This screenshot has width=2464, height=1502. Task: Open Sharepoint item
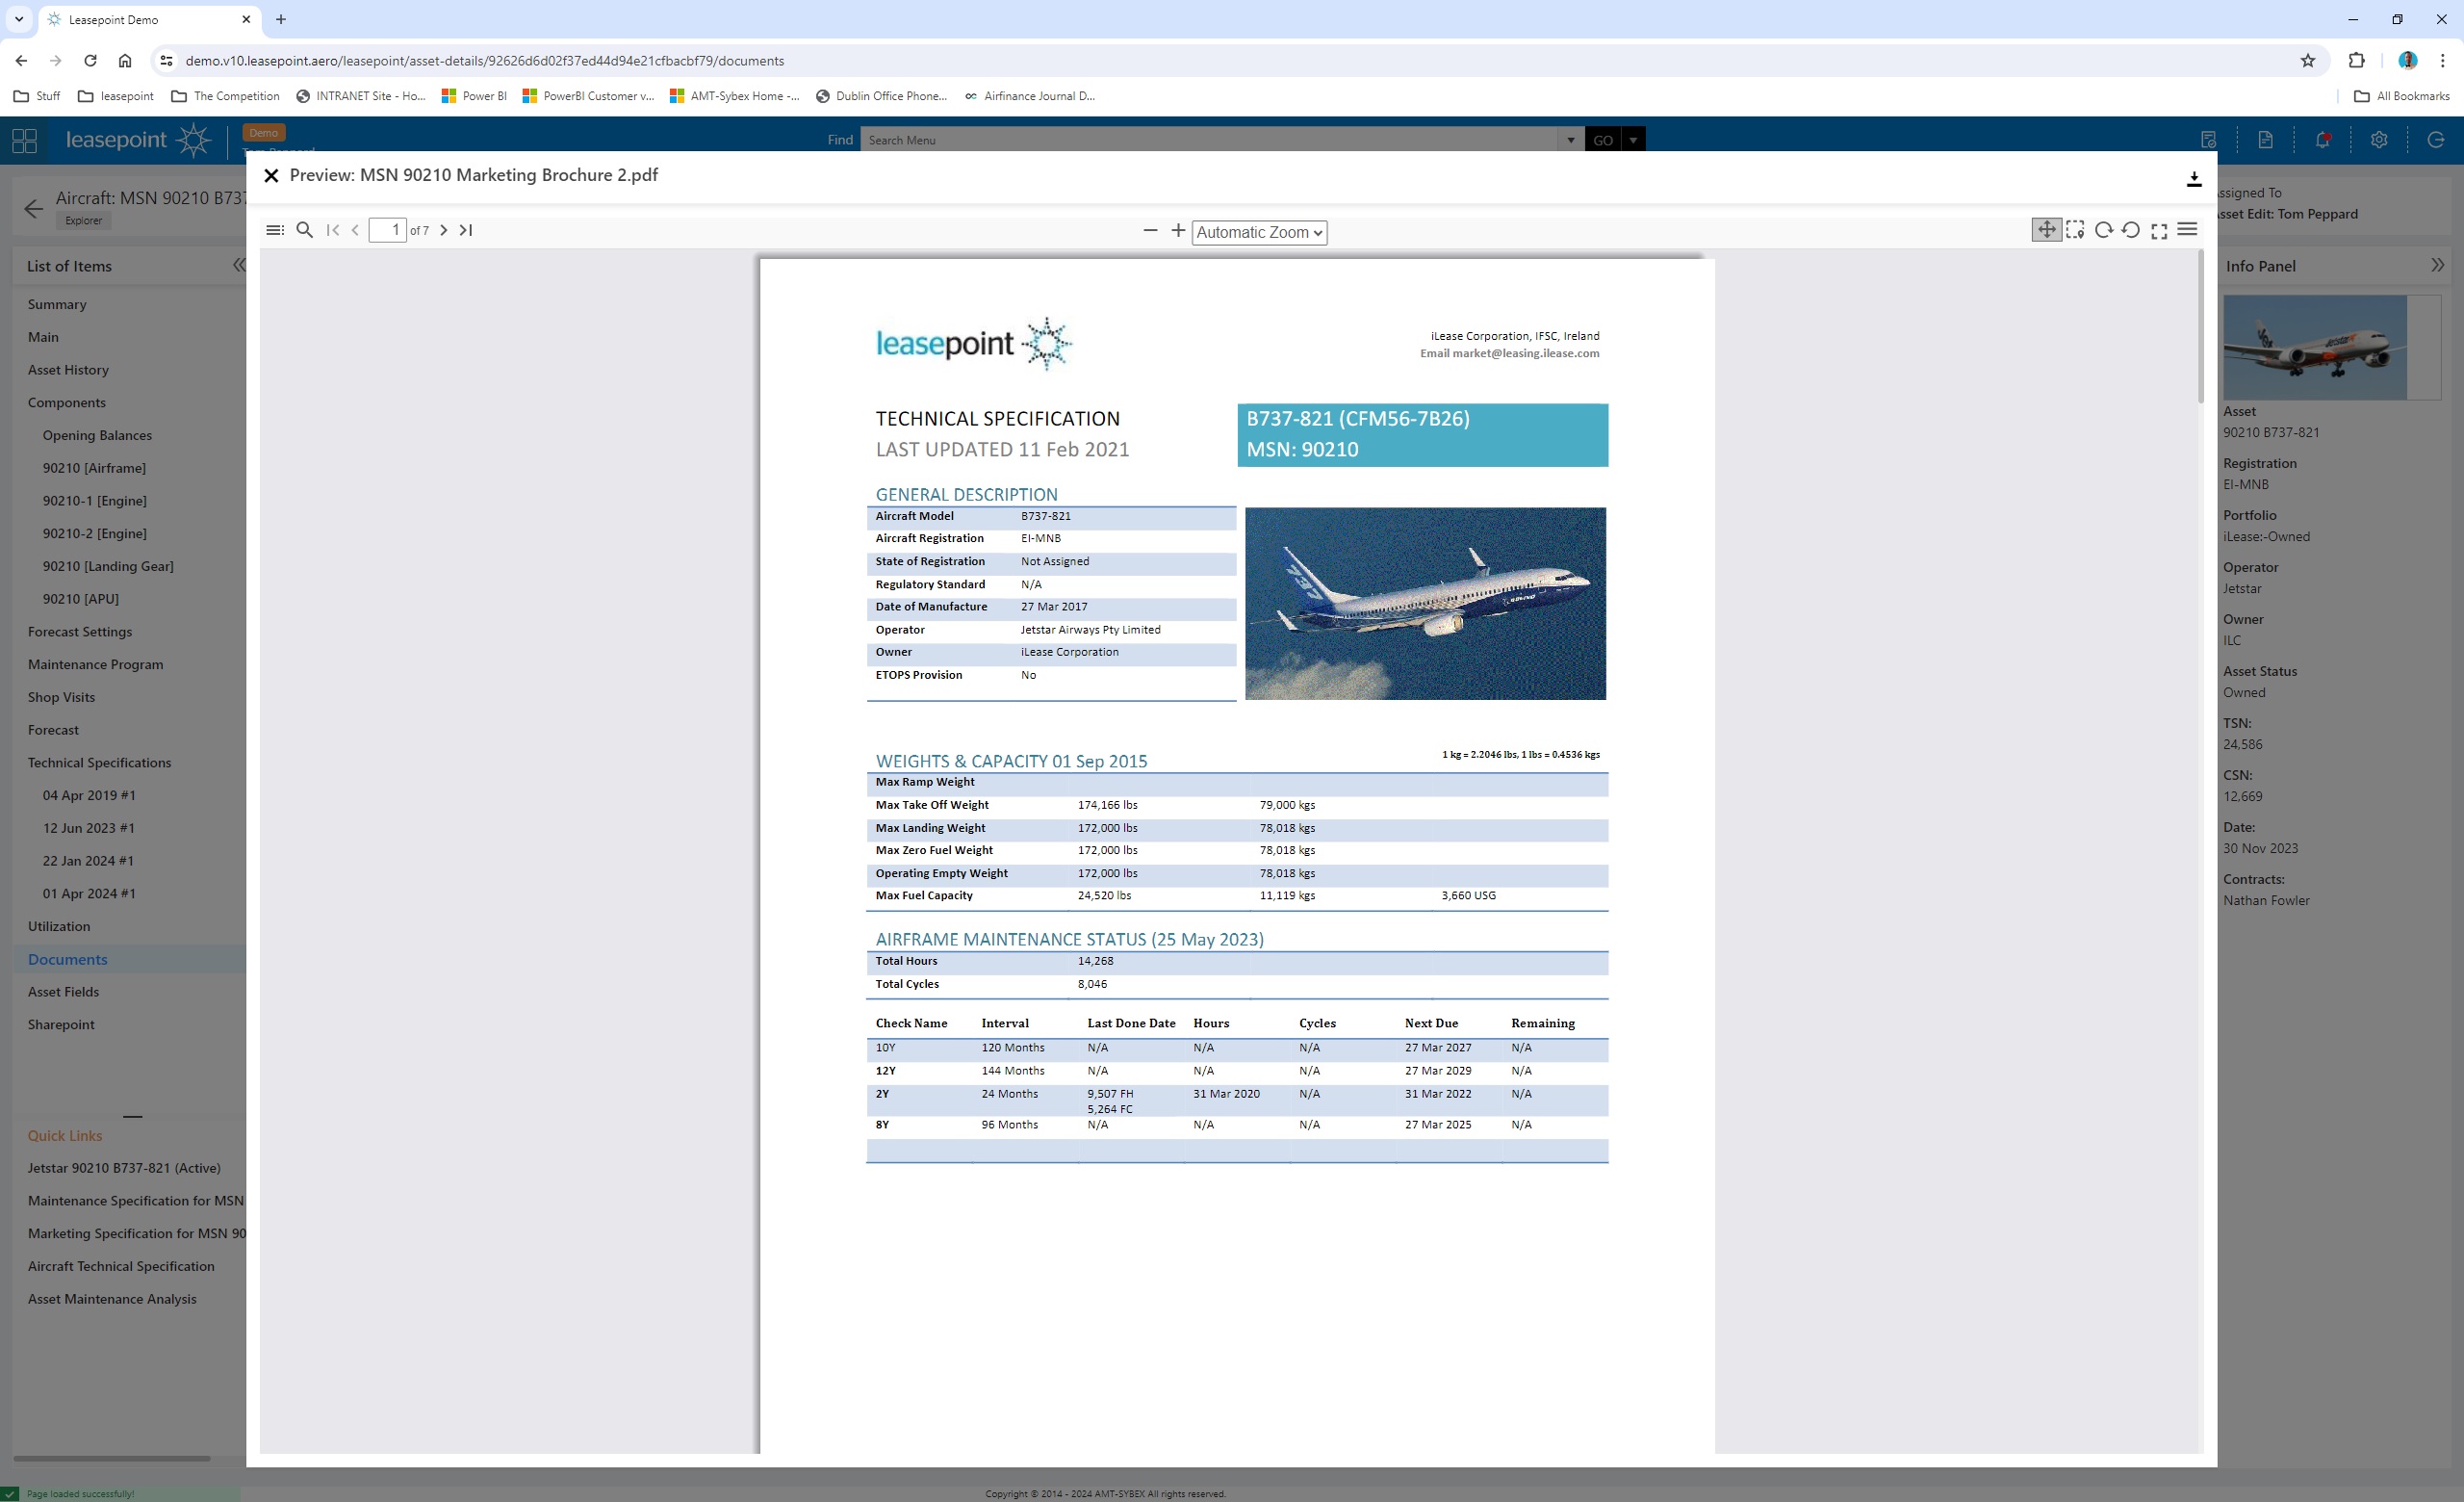[x=61, y=1024]
